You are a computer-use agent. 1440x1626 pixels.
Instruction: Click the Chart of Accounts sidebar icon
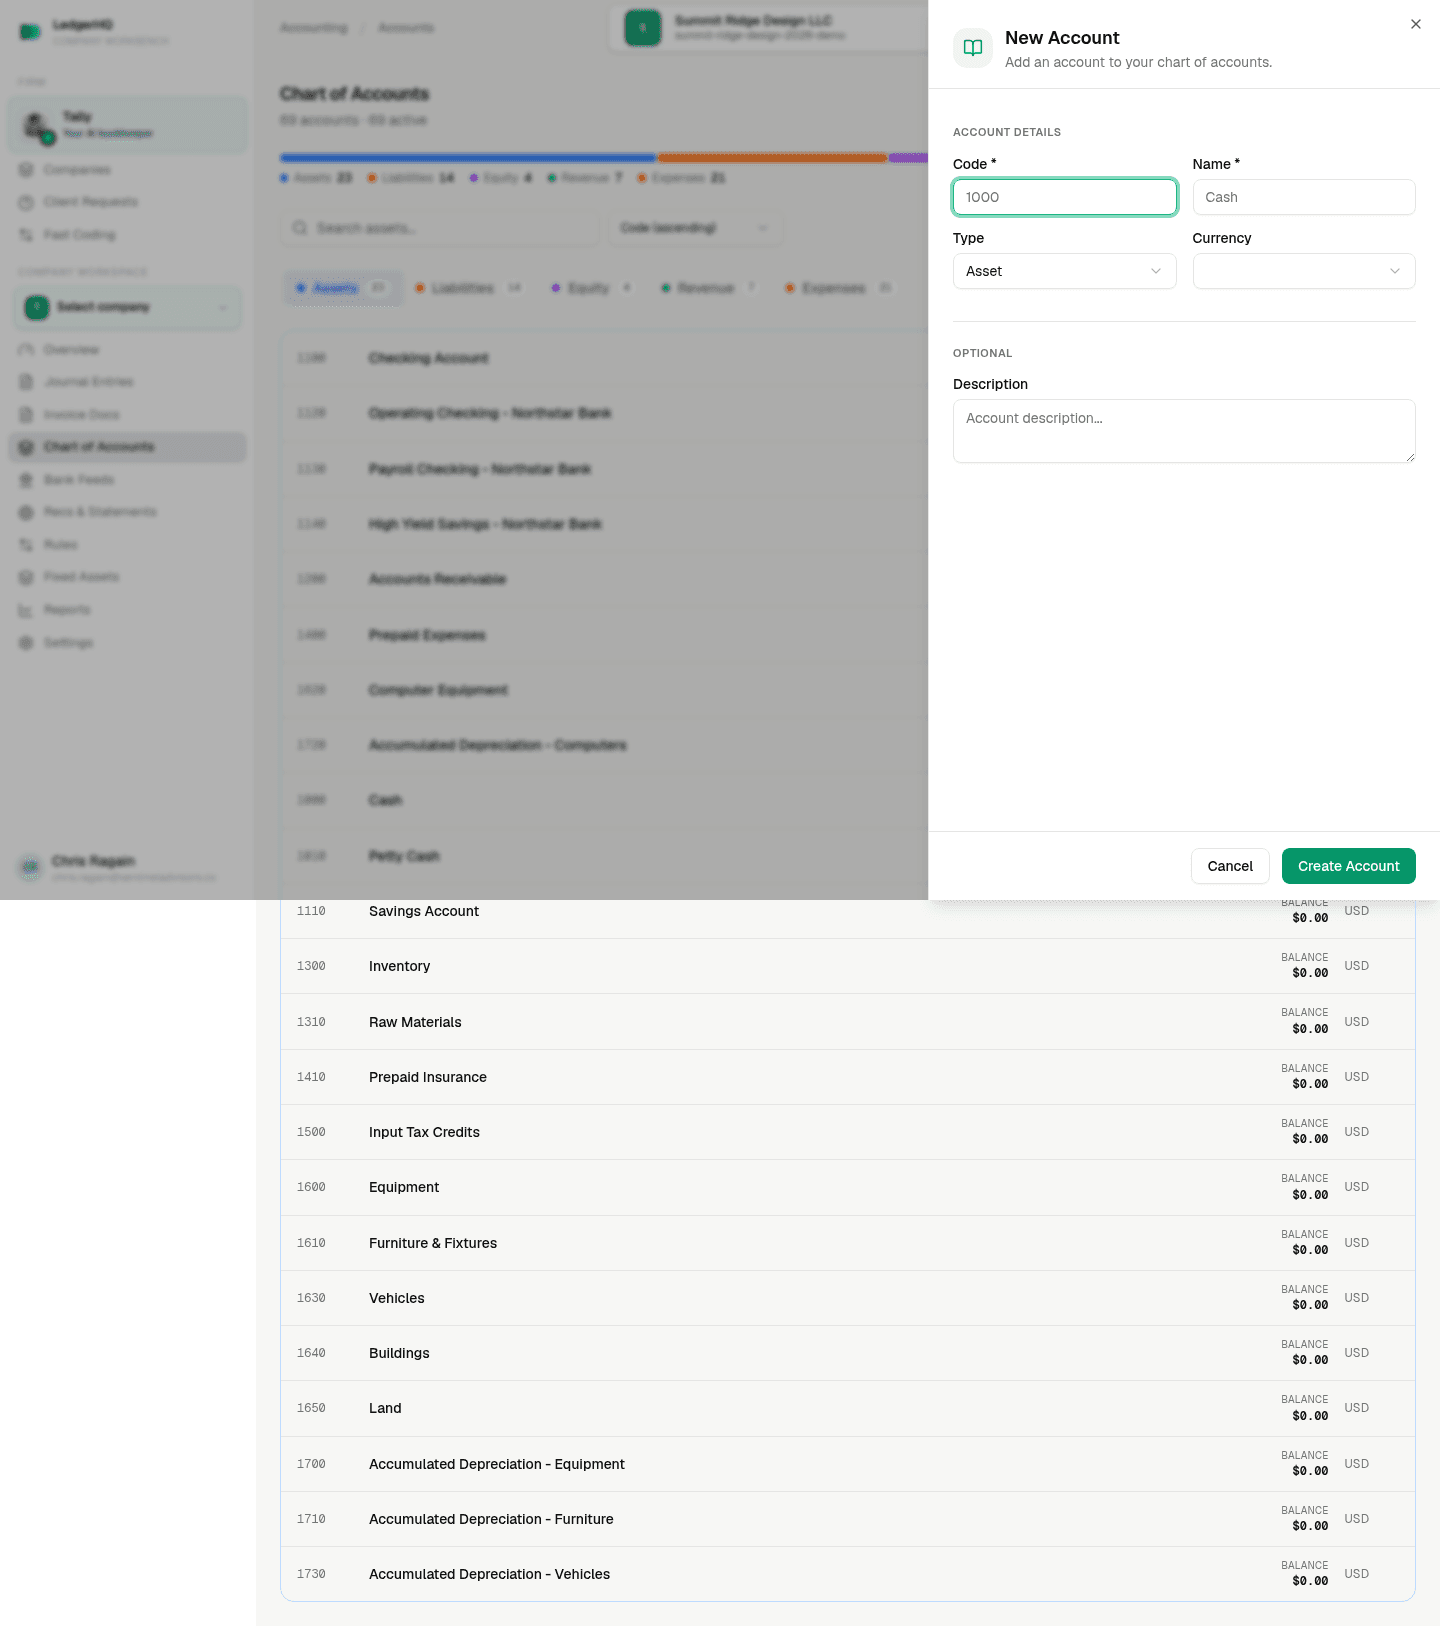point(26,447)
